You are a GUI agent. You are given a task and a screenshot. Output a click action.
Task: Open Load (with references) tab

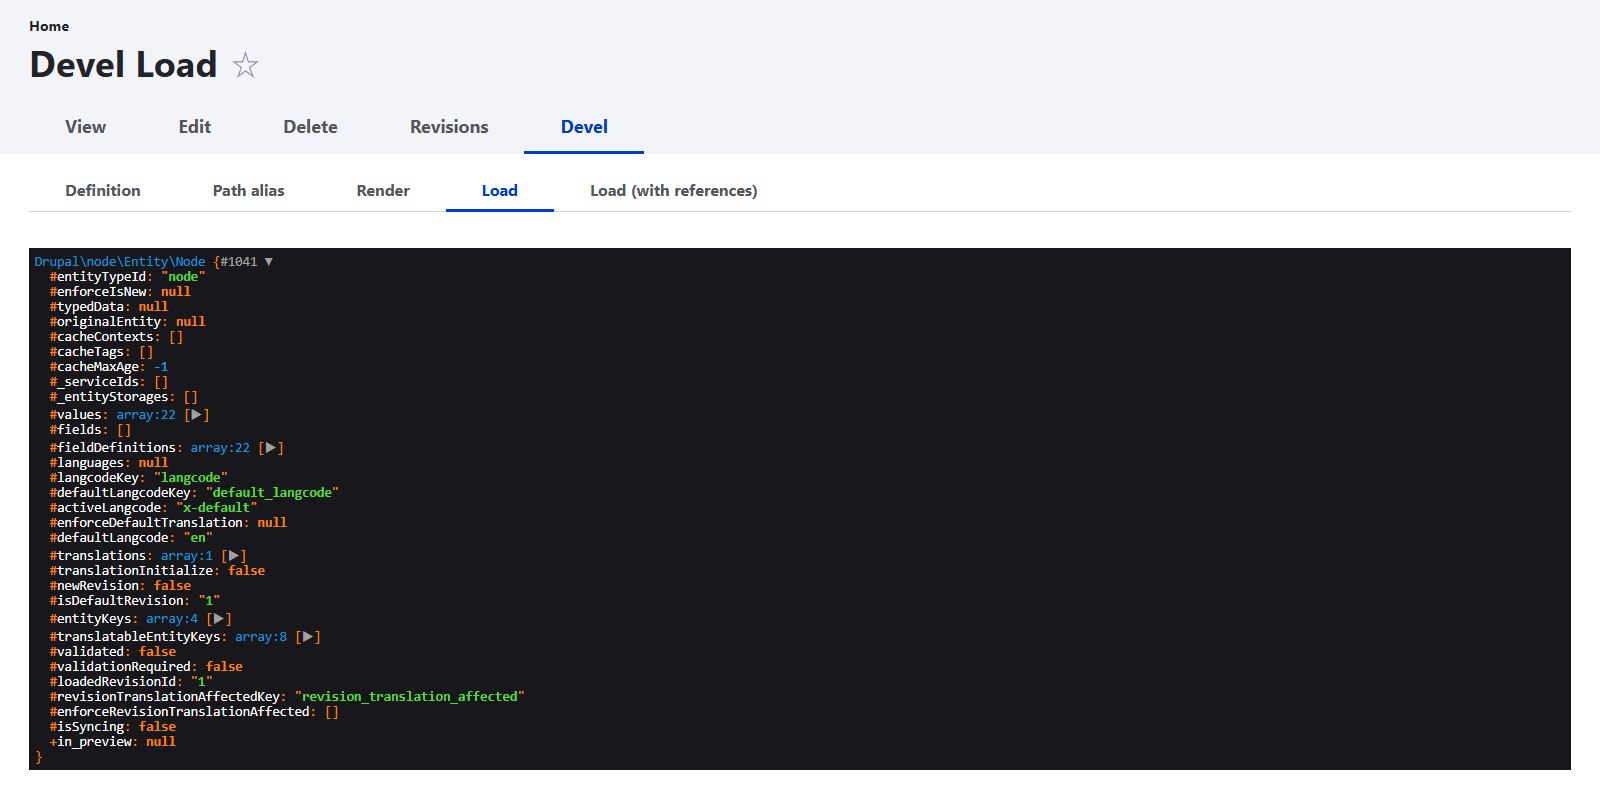(x=673, y=191)
